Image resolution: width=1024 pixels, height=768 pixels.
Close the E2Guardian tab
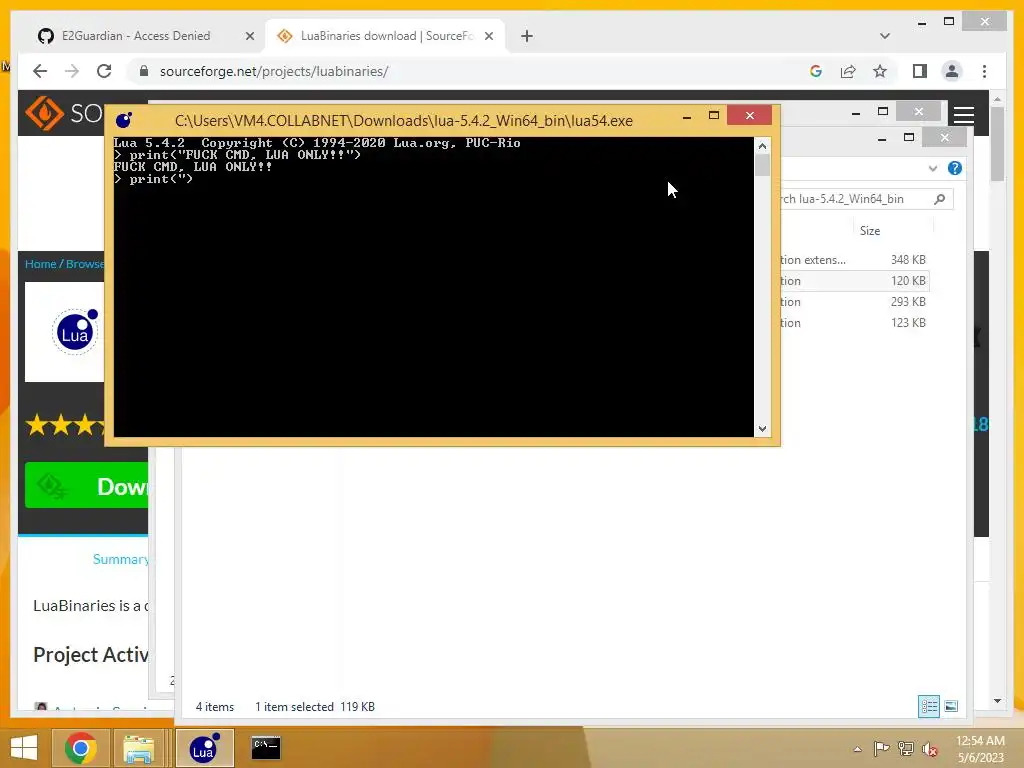coord(249,36)
